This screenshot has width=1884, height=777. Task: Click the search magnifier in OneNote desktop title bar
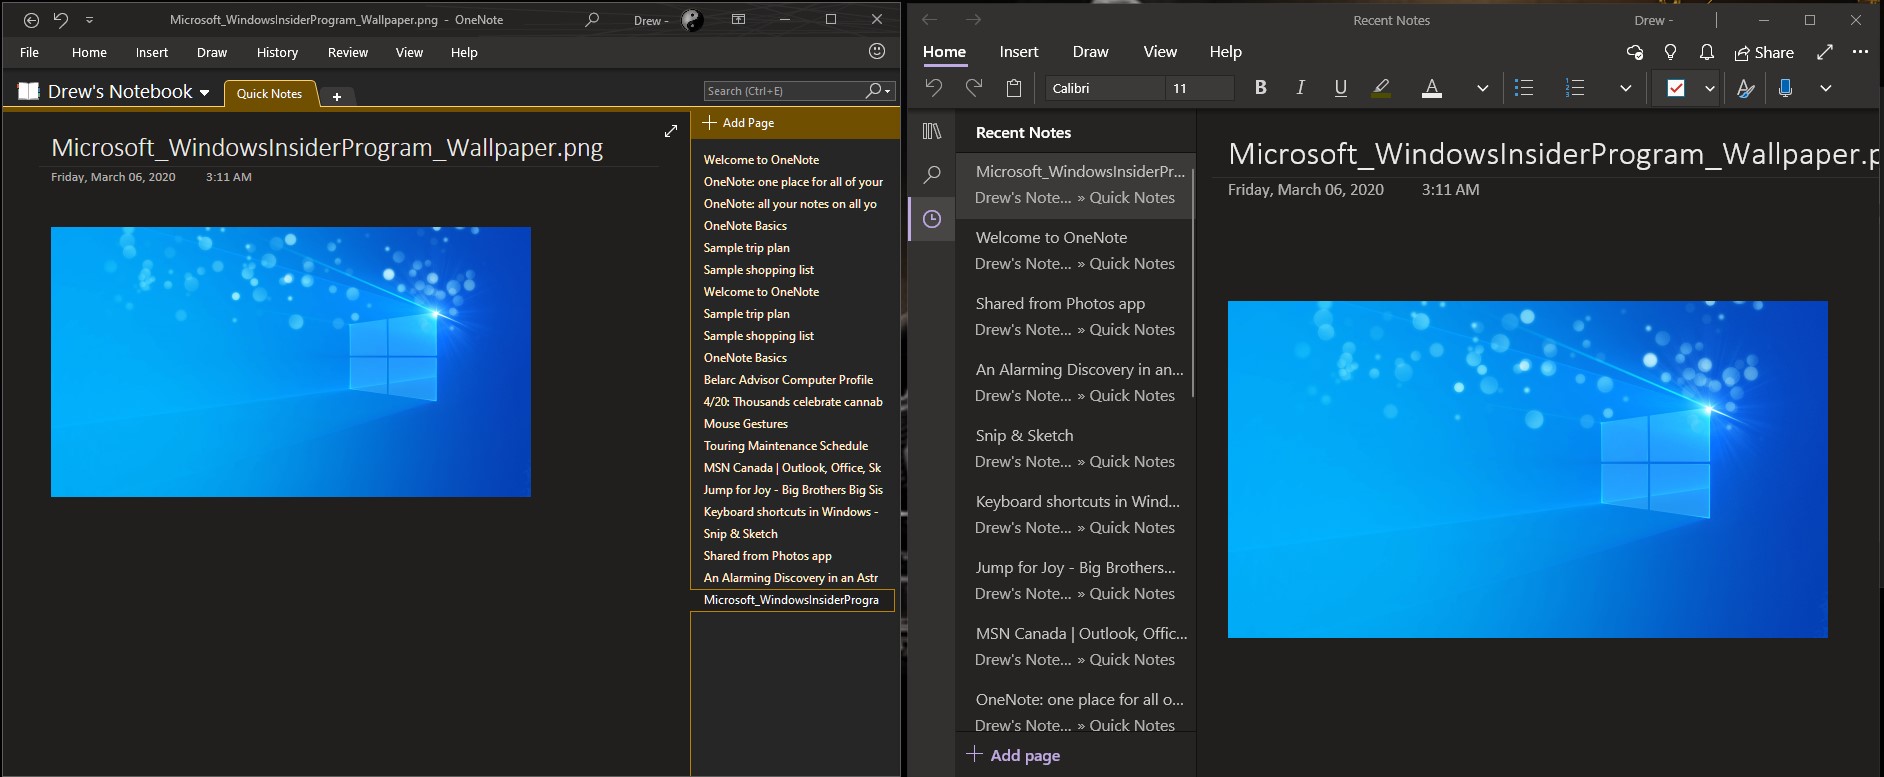click(592, 20)
